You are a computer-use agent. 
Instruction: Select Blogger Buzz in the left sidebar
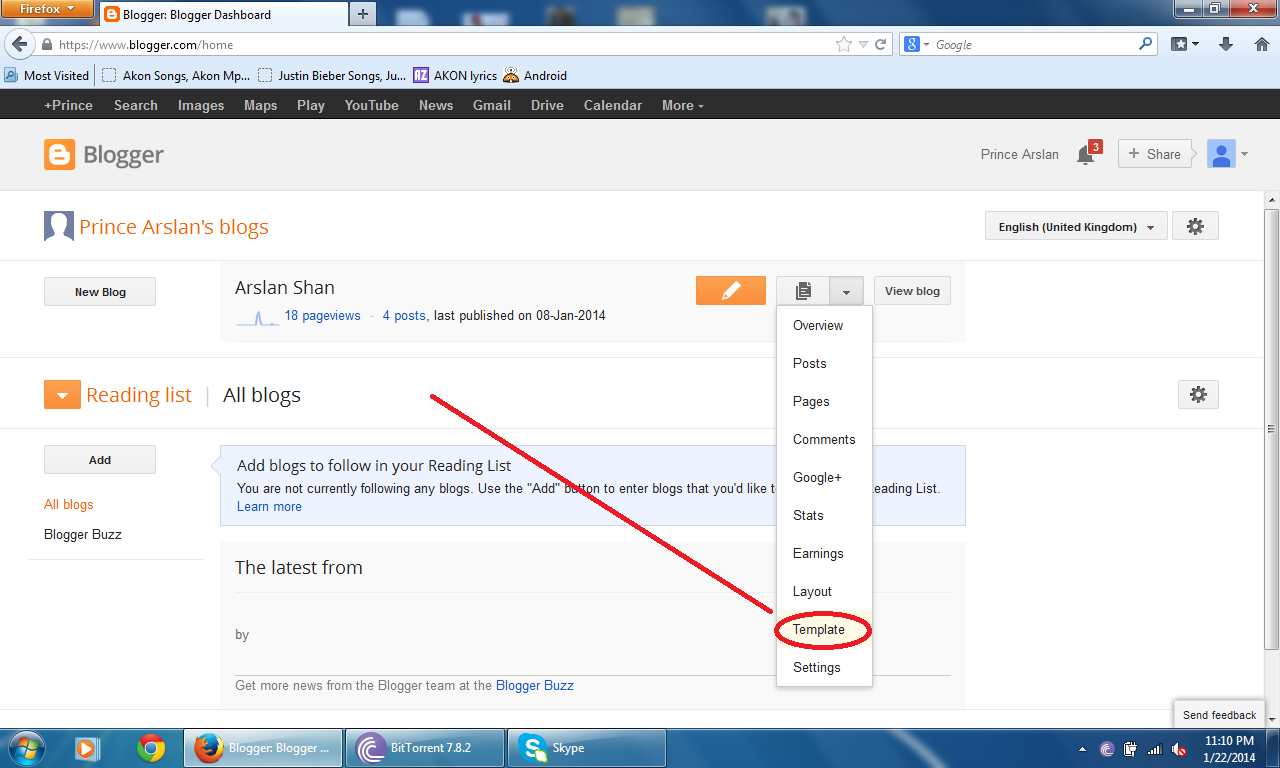click(x=83, y=535)
